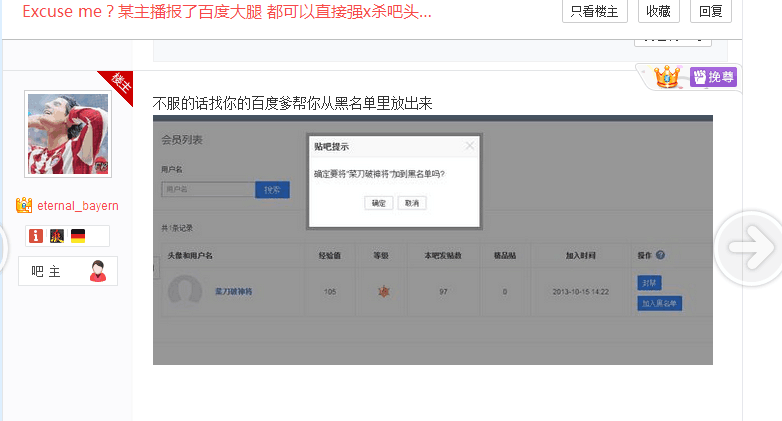Click the purple 挽尊 button
The width and height of the screenshot is (782, 421).
pyautogui.click(x=713, y=77)
